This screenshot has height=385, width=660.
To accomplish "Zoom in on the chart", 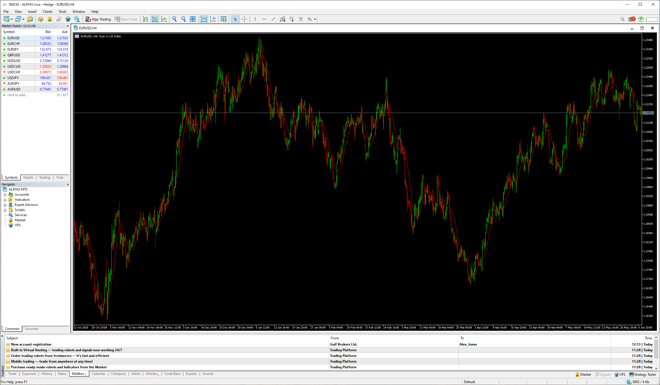I will (x=174, y=19).
